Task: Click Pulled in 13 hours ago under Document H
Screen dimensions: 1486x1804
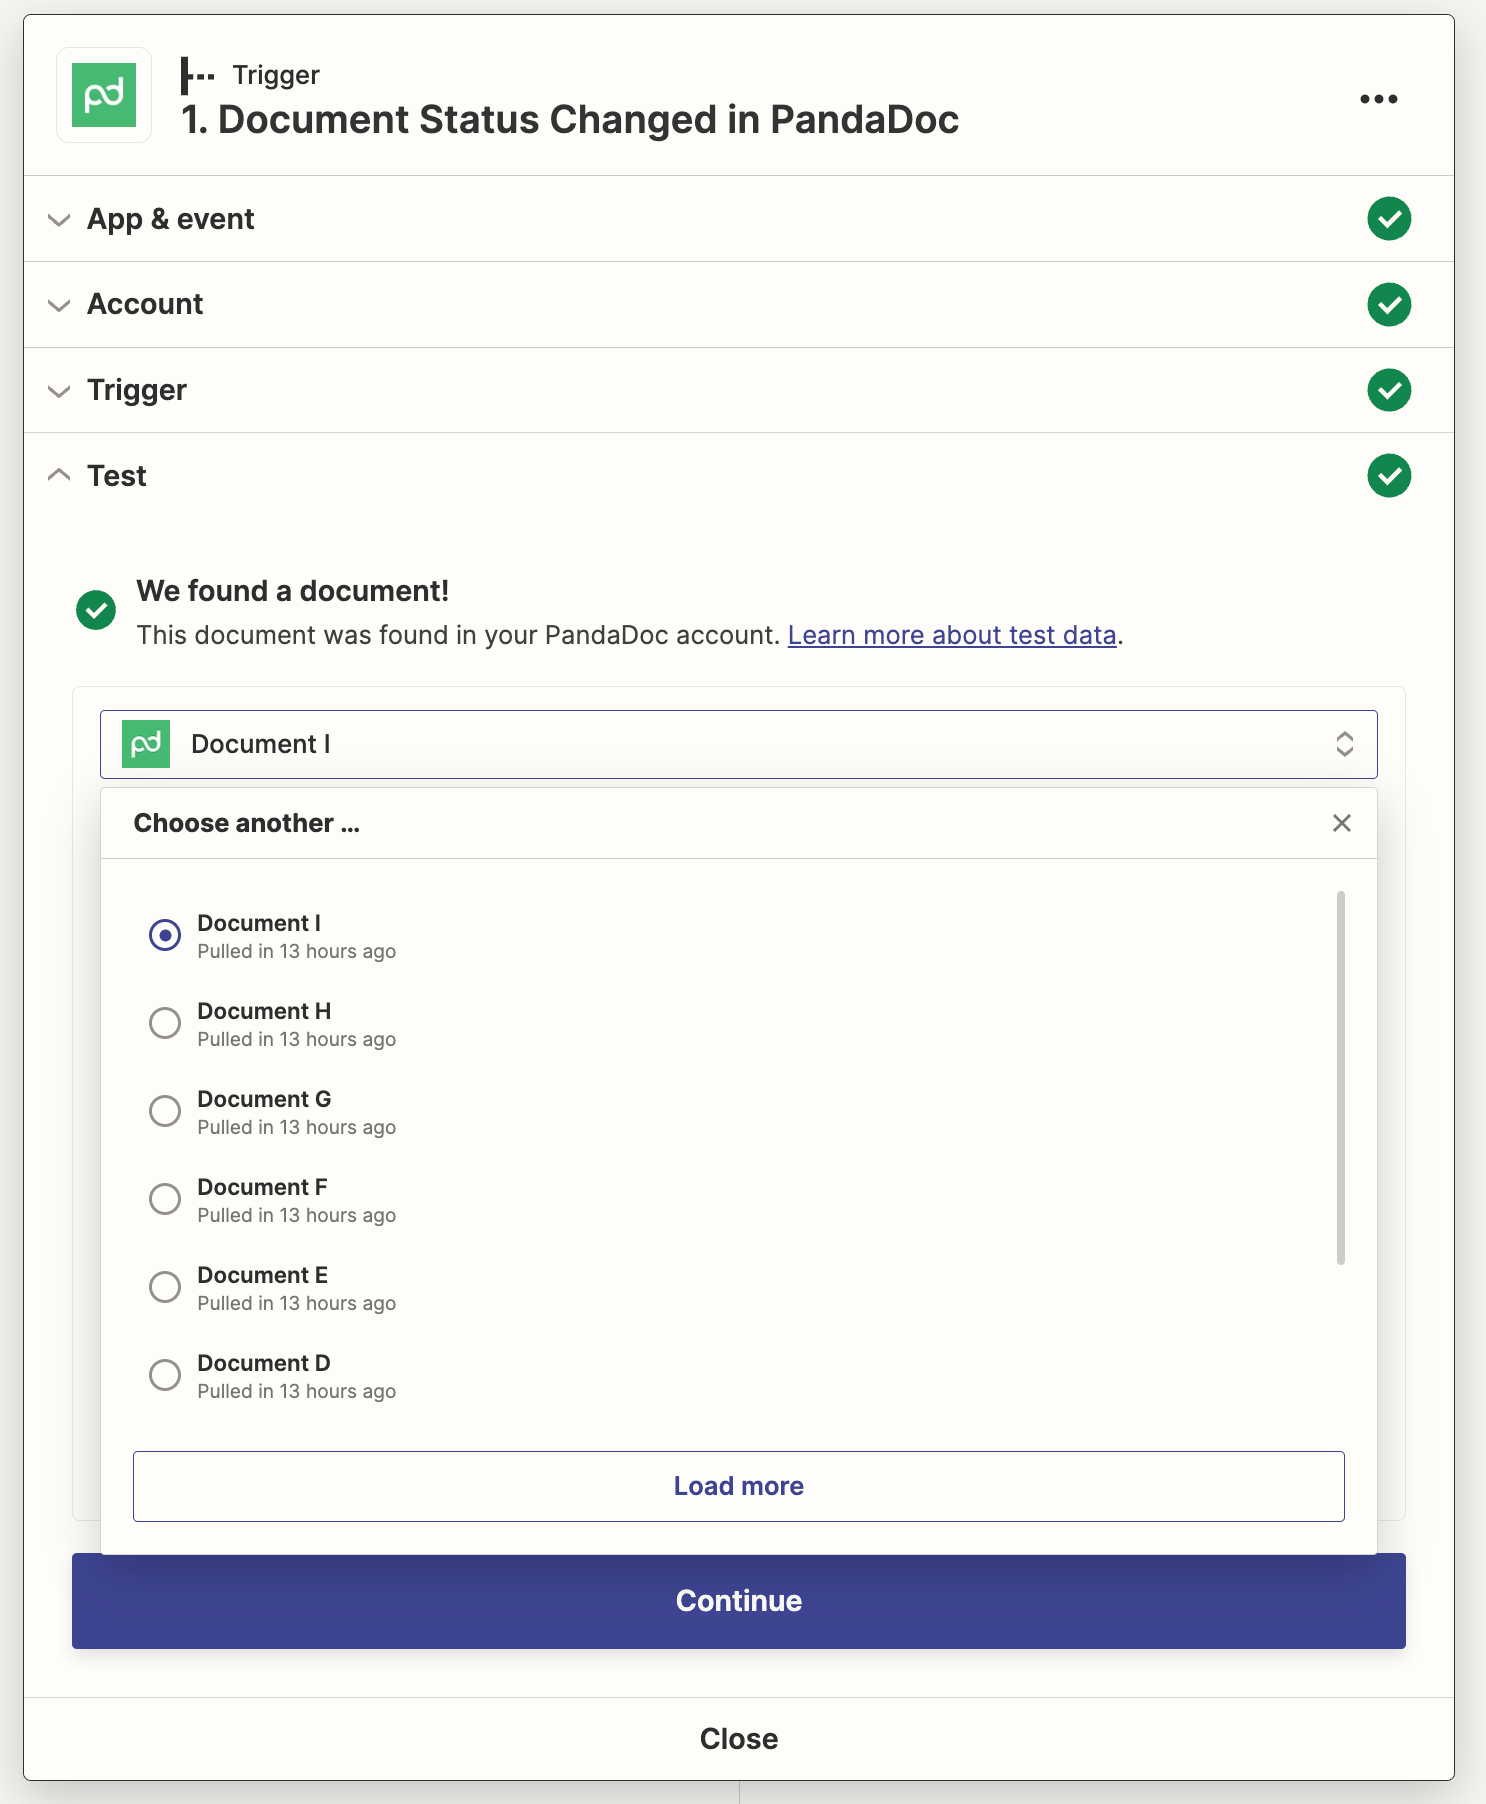Action: pyautogui.click(x=297, y=1039)
